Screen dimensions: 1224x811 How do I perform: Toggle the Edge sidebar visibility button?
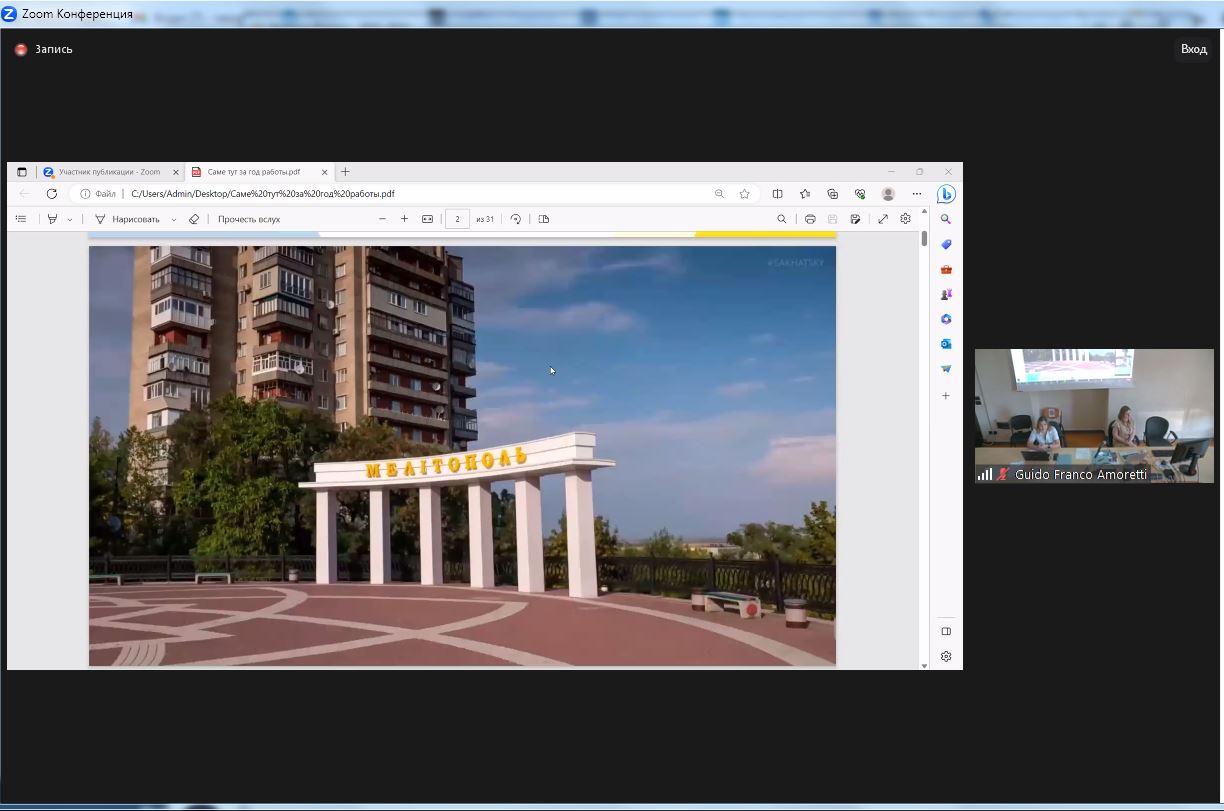tap(946, 631)
